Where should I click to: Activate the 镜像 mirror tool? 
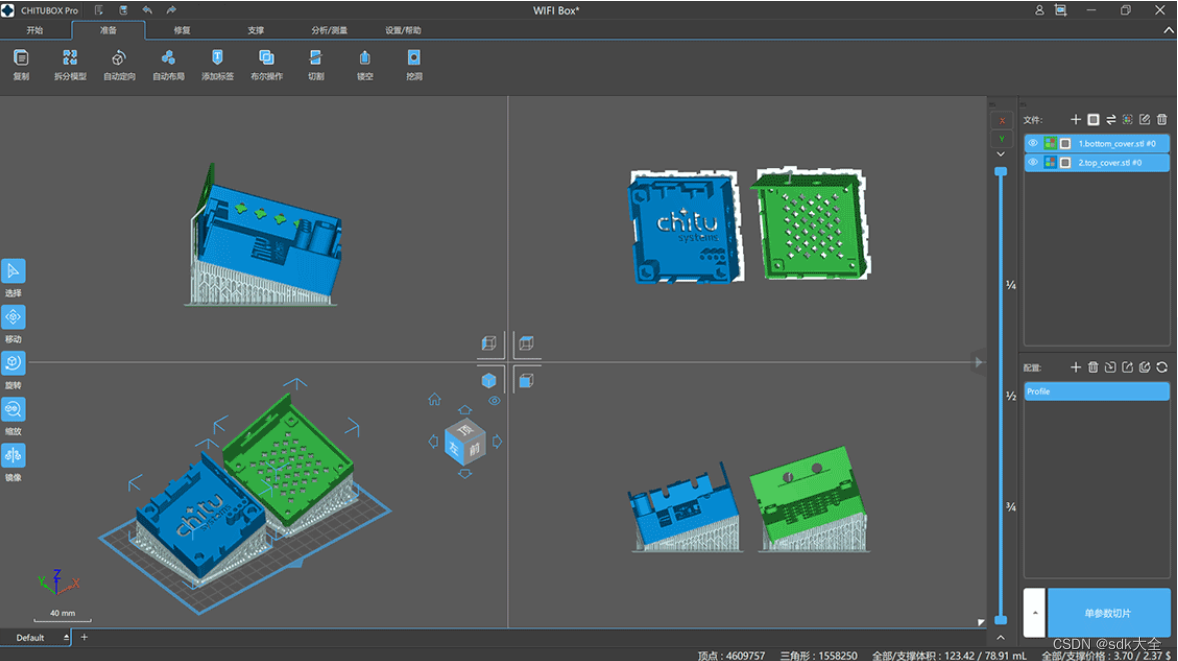point(13,455)
